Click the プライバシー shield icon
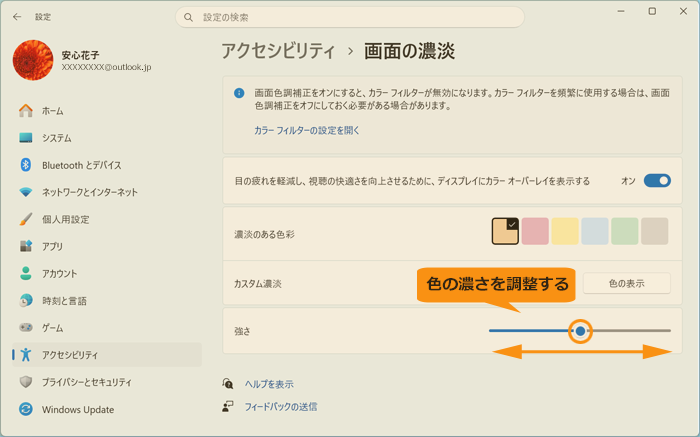This screenshot has width=700, height=437. coord(26,382)
